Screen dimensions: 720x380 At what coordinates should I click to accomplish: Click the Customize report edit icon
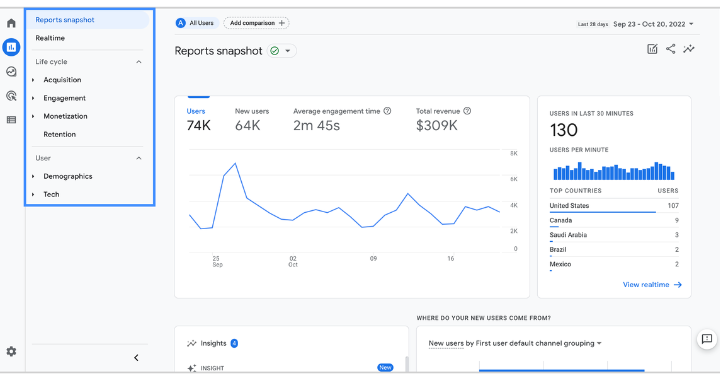[x=652, y=49]
